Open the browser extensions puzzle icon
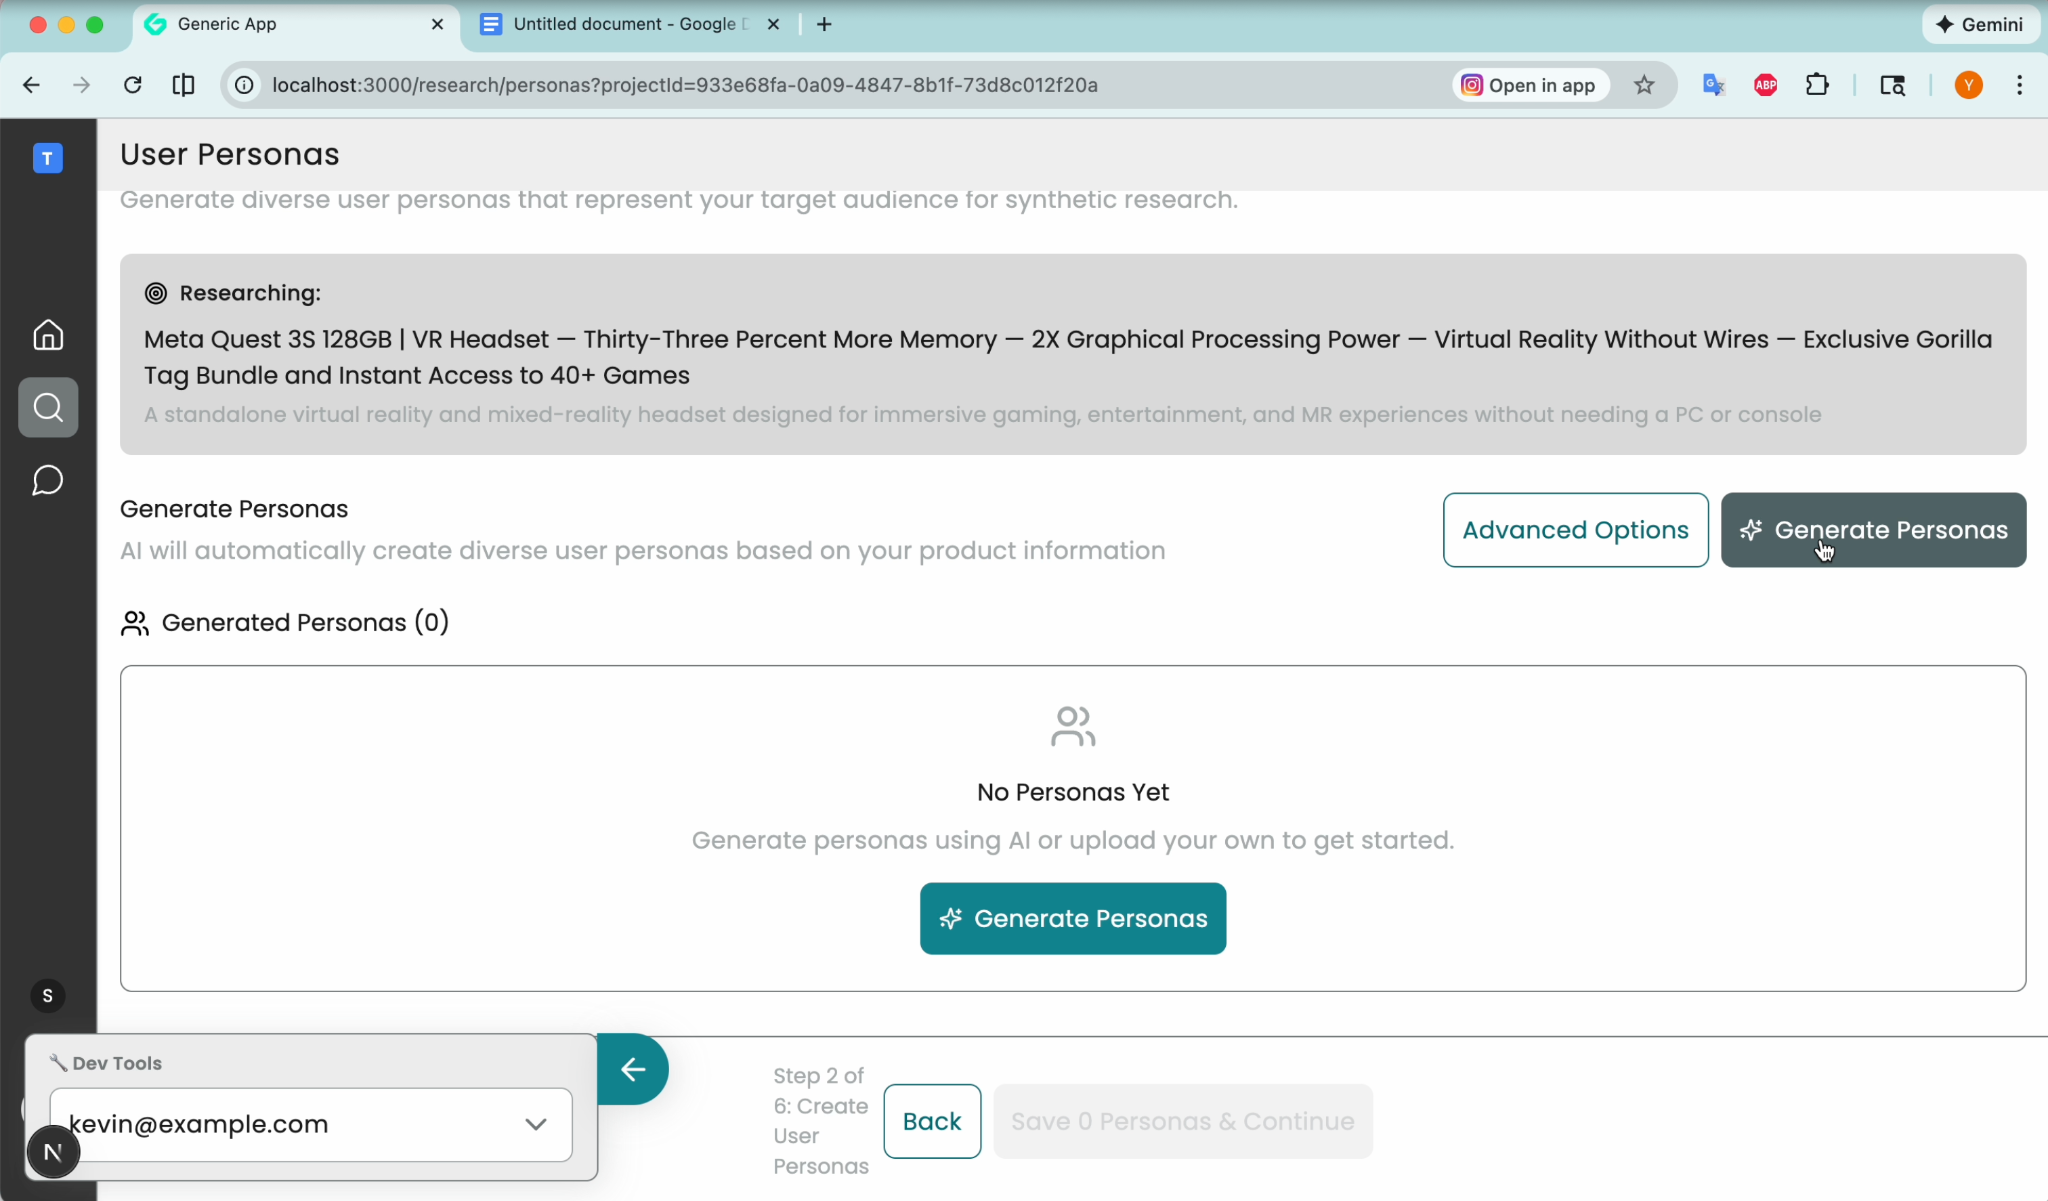 1817,85
